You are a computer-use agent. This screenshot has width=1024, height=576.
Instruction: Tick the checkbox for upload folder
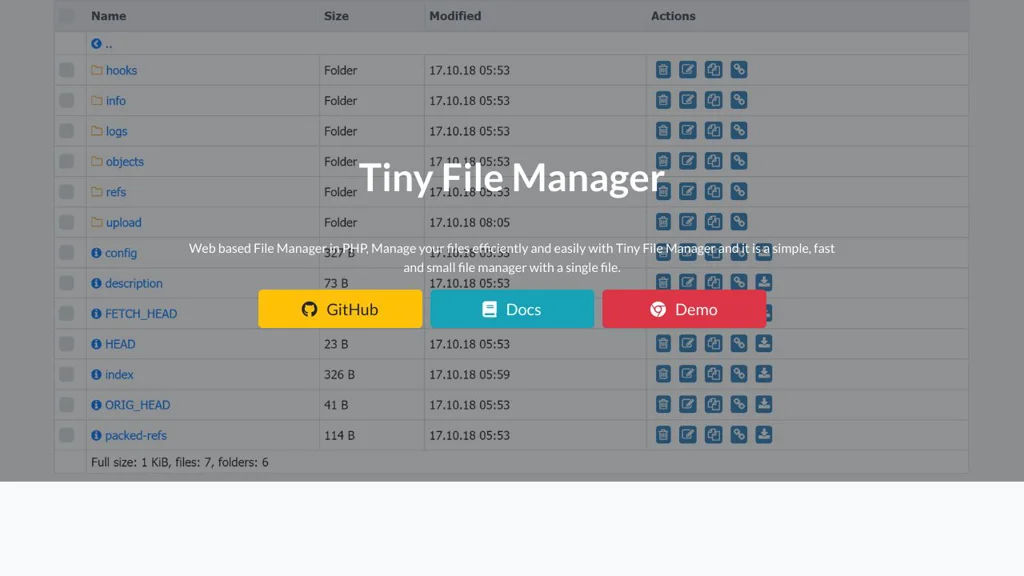pos(67,222)
